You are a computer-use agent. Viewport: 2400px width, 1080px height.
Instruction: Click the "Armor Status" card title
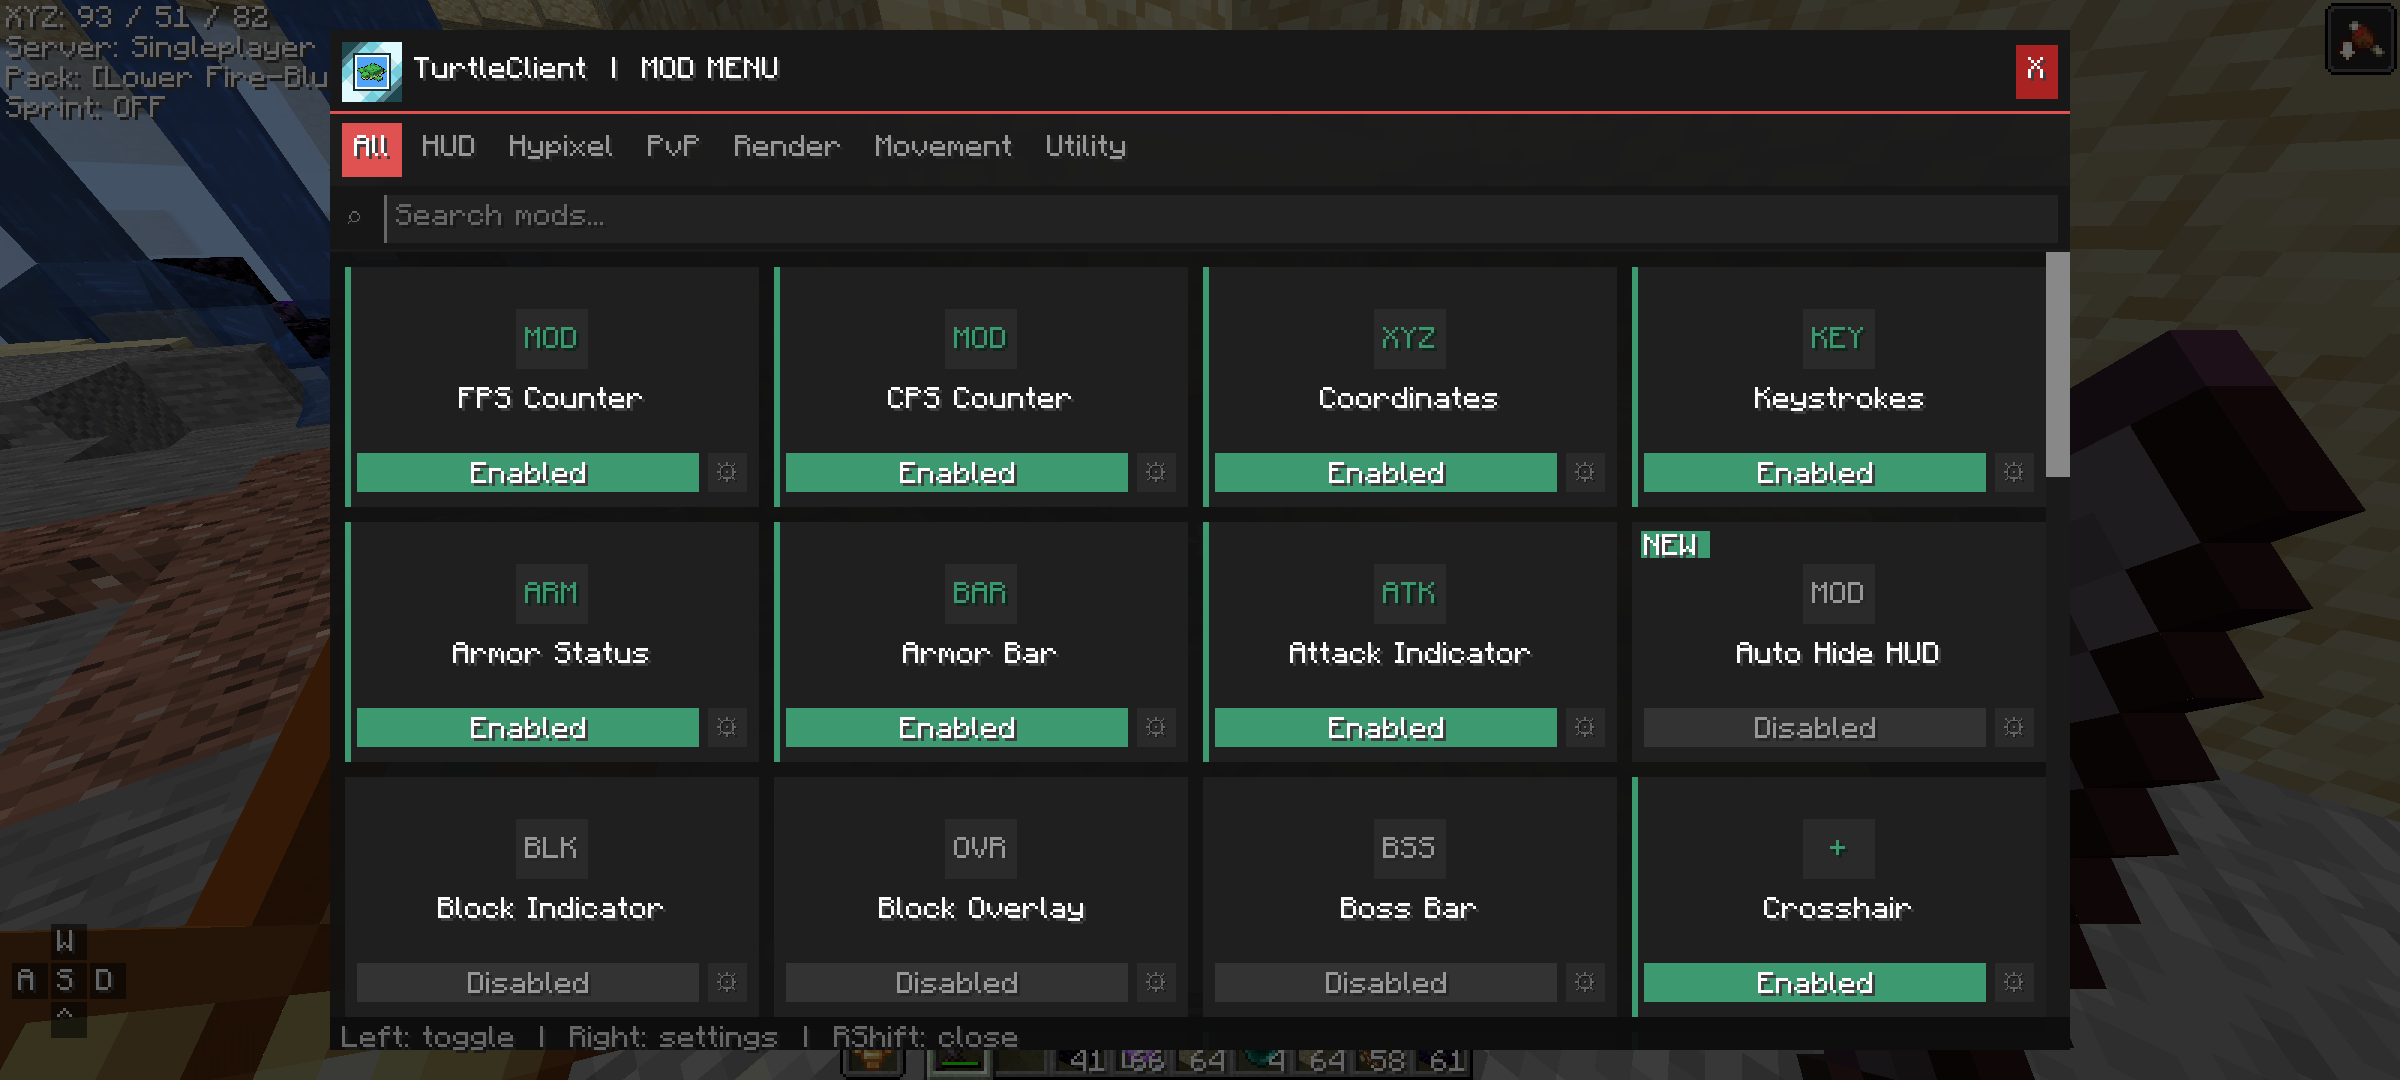[550, 654]
